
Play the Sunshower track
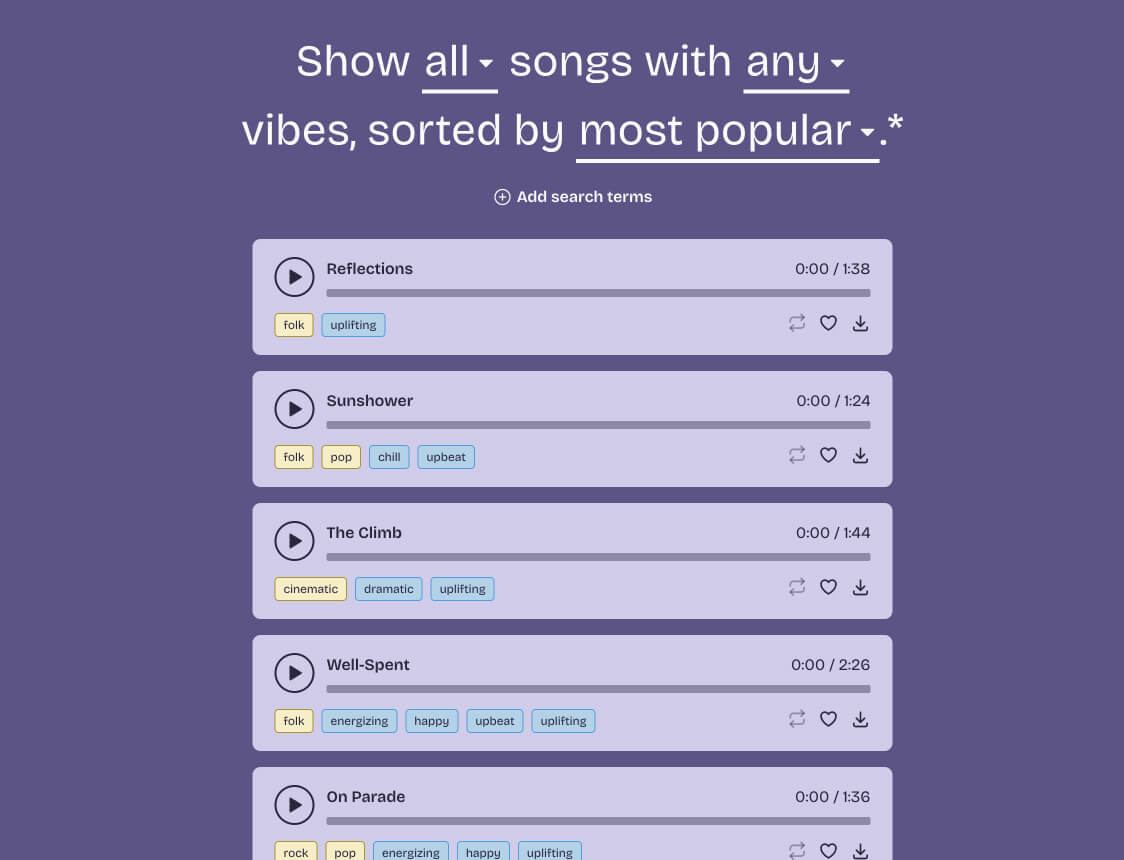pos(294,409)
